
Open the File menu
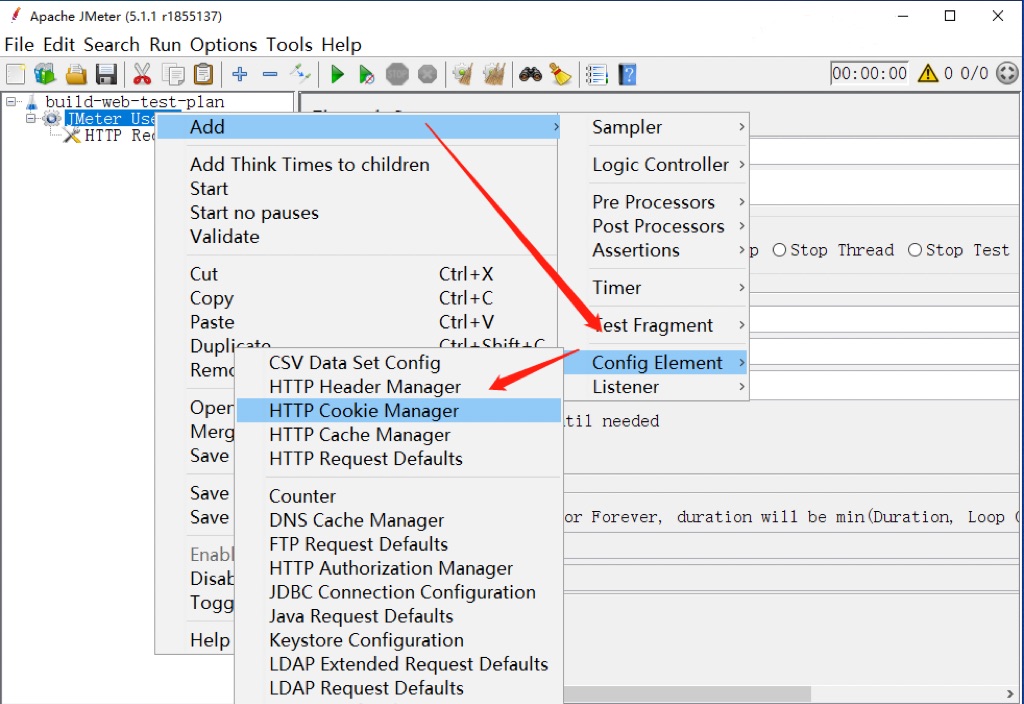[x=19, y=44]
